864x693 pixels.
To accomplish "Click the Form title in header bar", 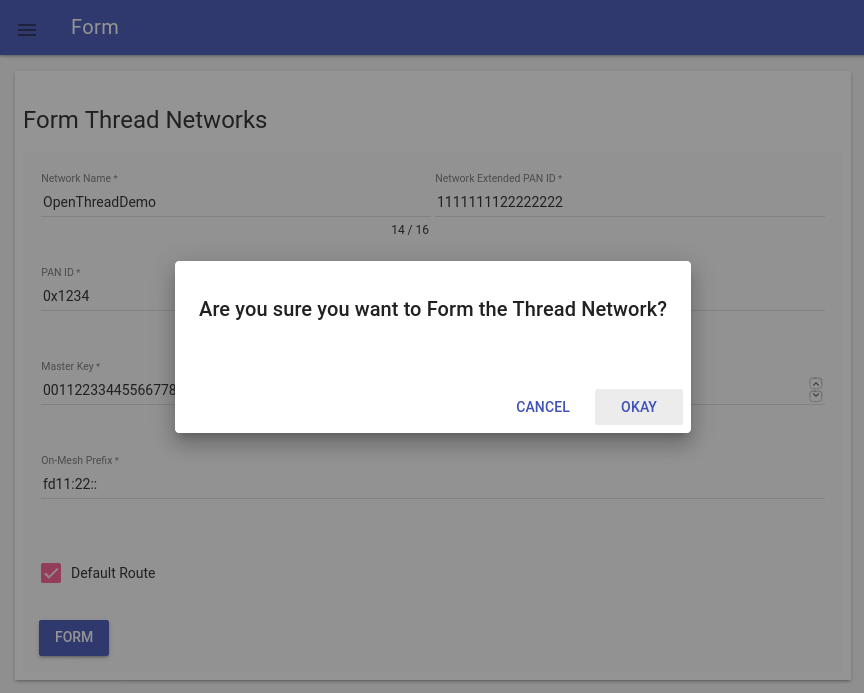I will [x=95, y=27].
